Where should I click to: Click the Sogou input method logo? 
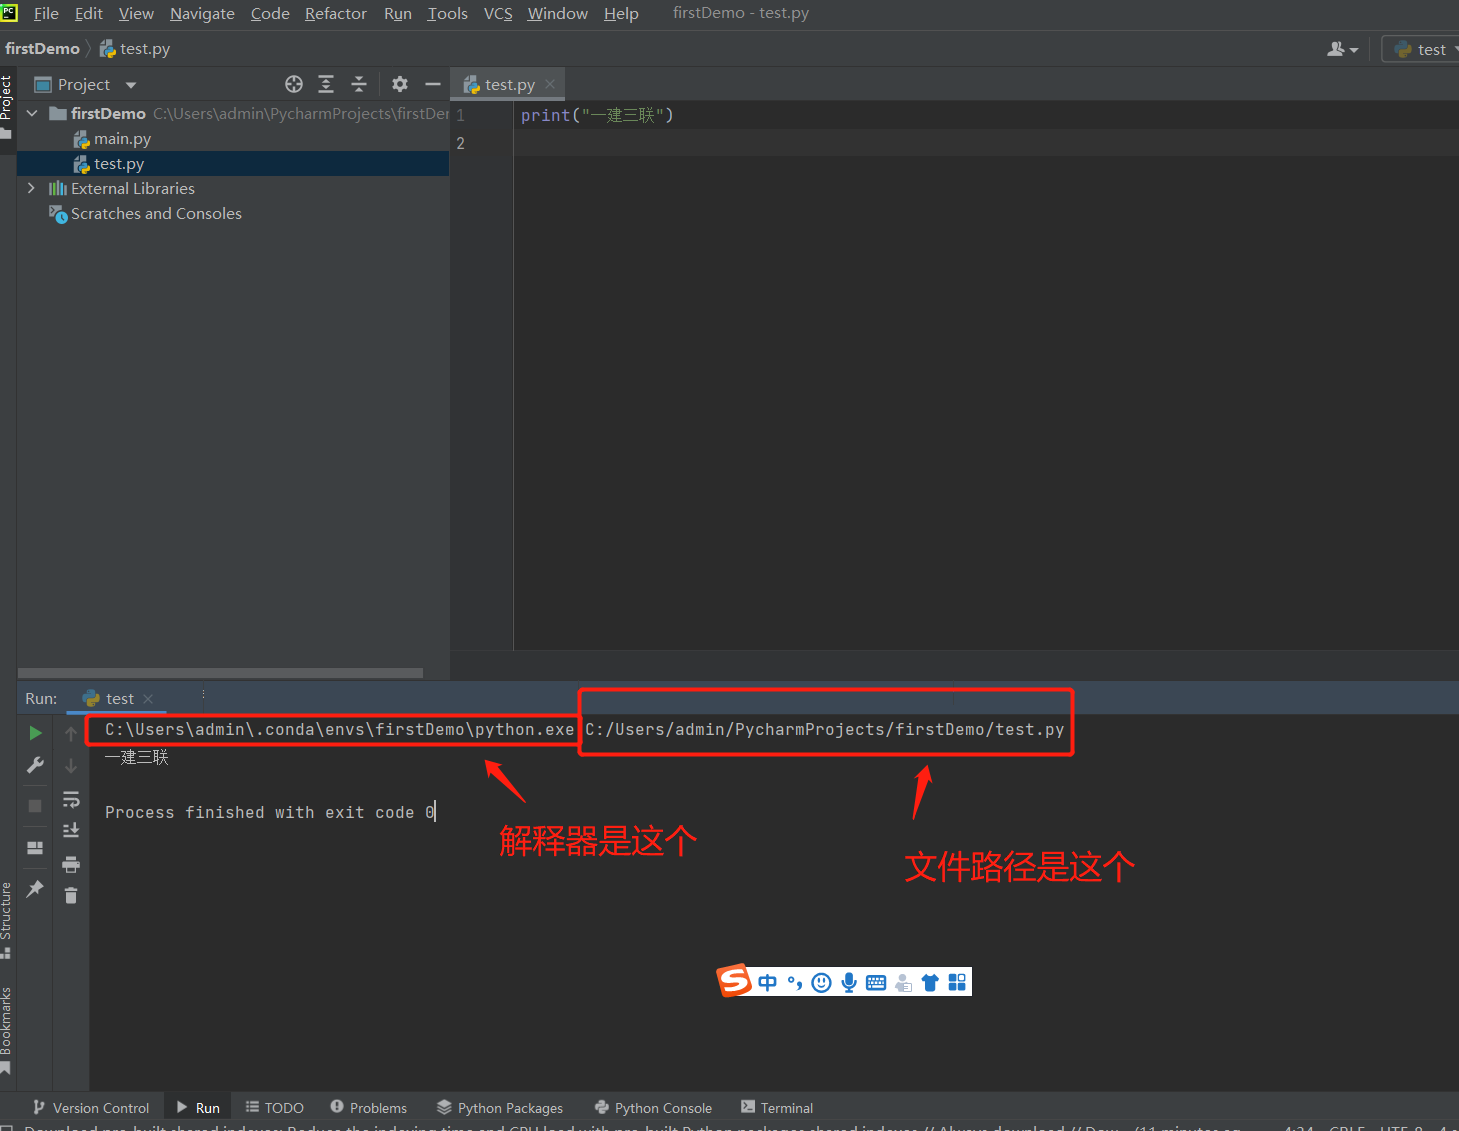click(x=734, y=981)
